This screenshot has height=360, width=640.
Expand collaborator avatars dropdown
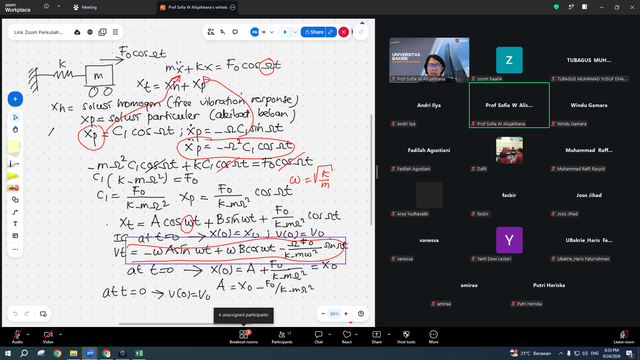[x=272, y=32]
